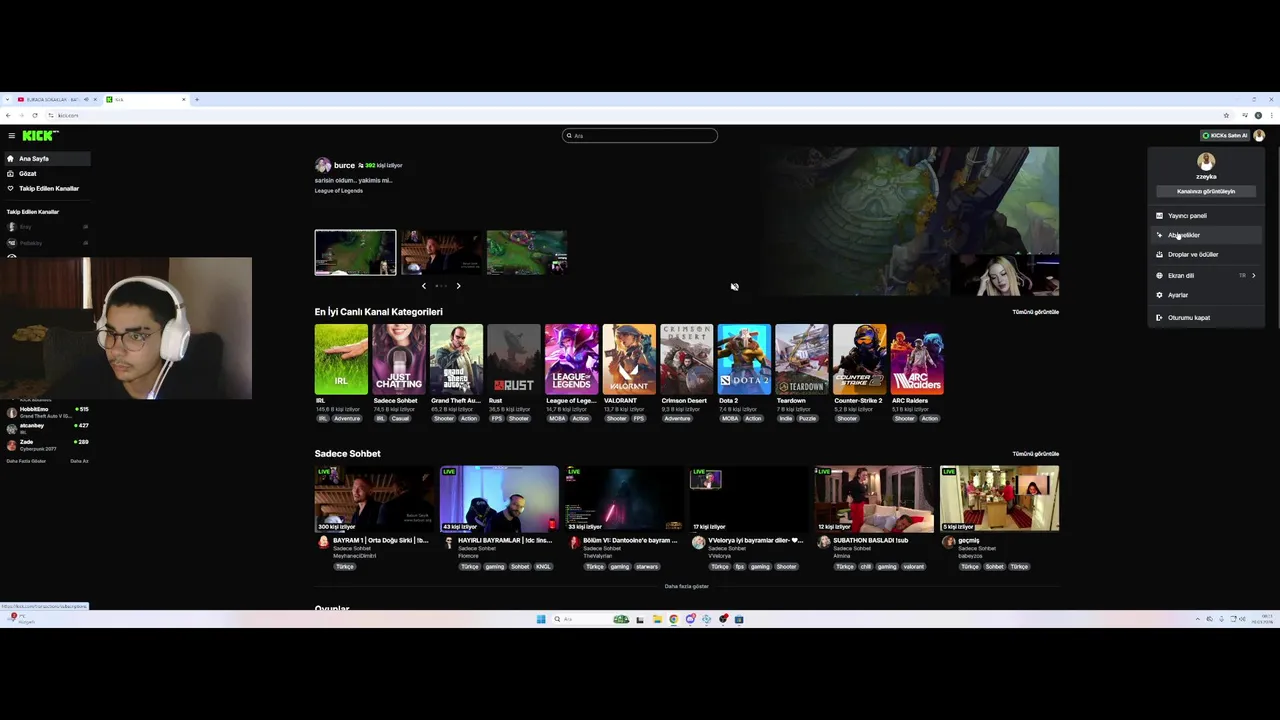Open the BAYRAM 1 Orta Doğu Sirki stream thumbnail
The image size is (1280, 720).
point(374,498)
